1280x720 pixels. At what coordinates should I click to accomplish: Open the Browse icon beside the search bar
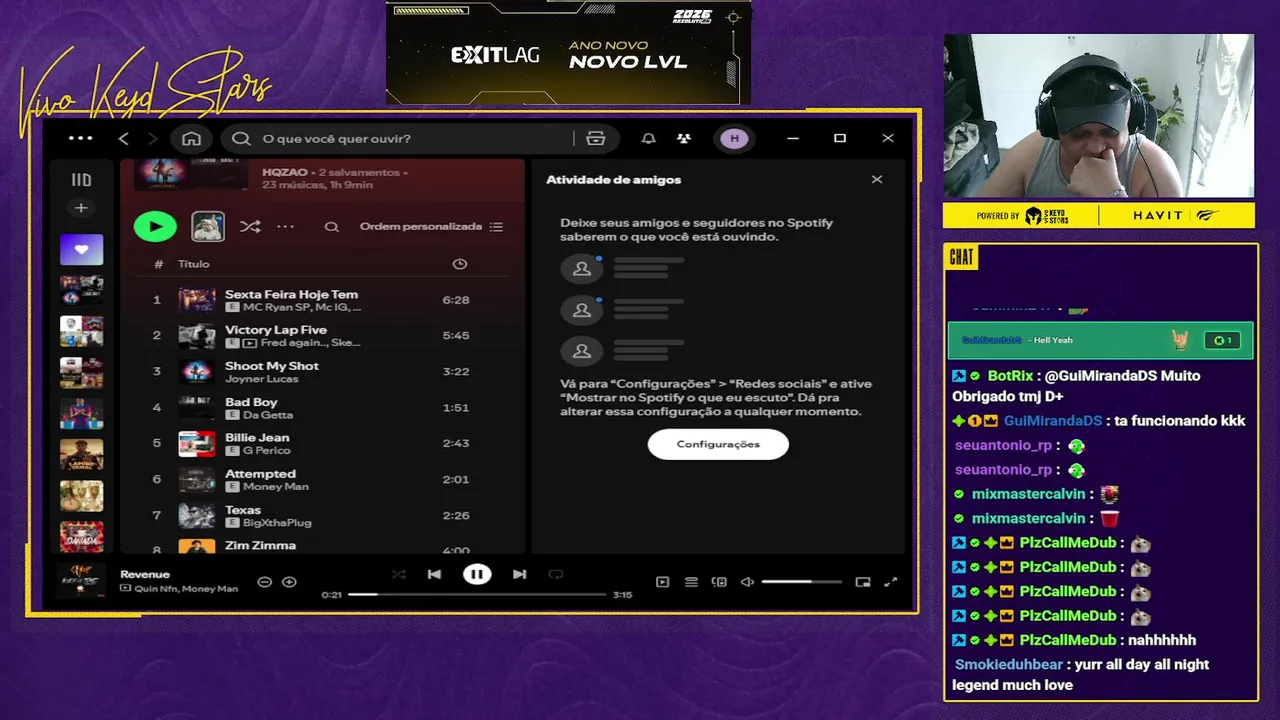[x=596, y=138]
